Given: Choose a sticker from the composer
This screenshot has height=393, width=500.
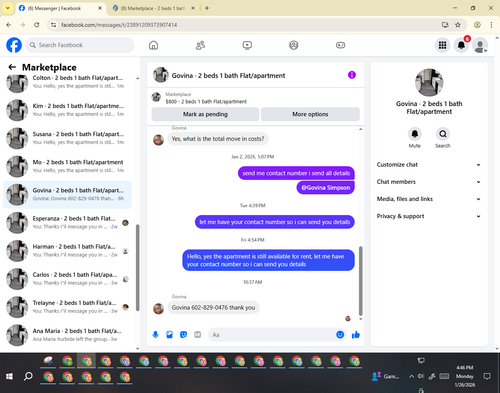Looking at the screenshot, I should pyautogui.click(x=183, y=334).
